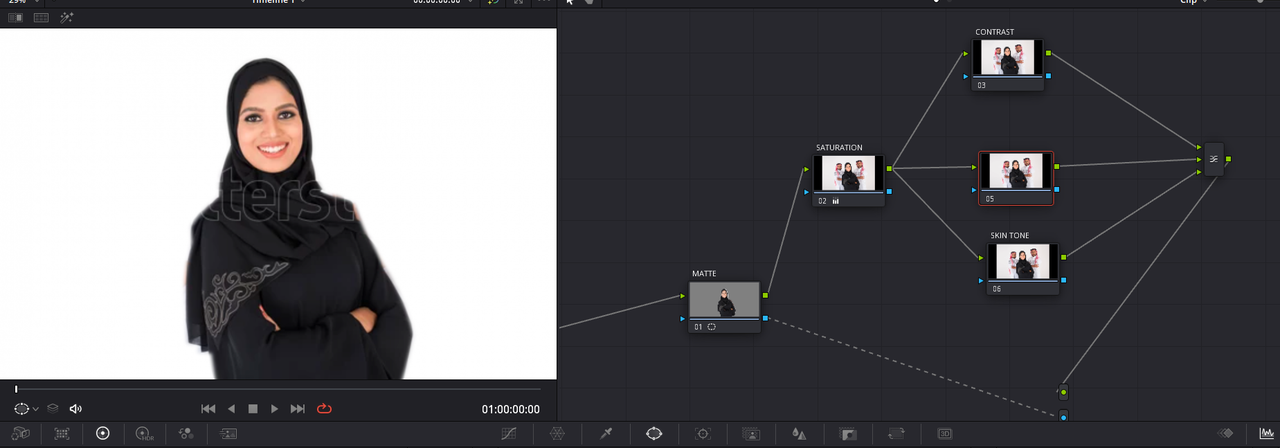Viewport: 1280px width, 448px height.
Task: Click the CONTRAST node green RGB input
Action: (966, 53)
